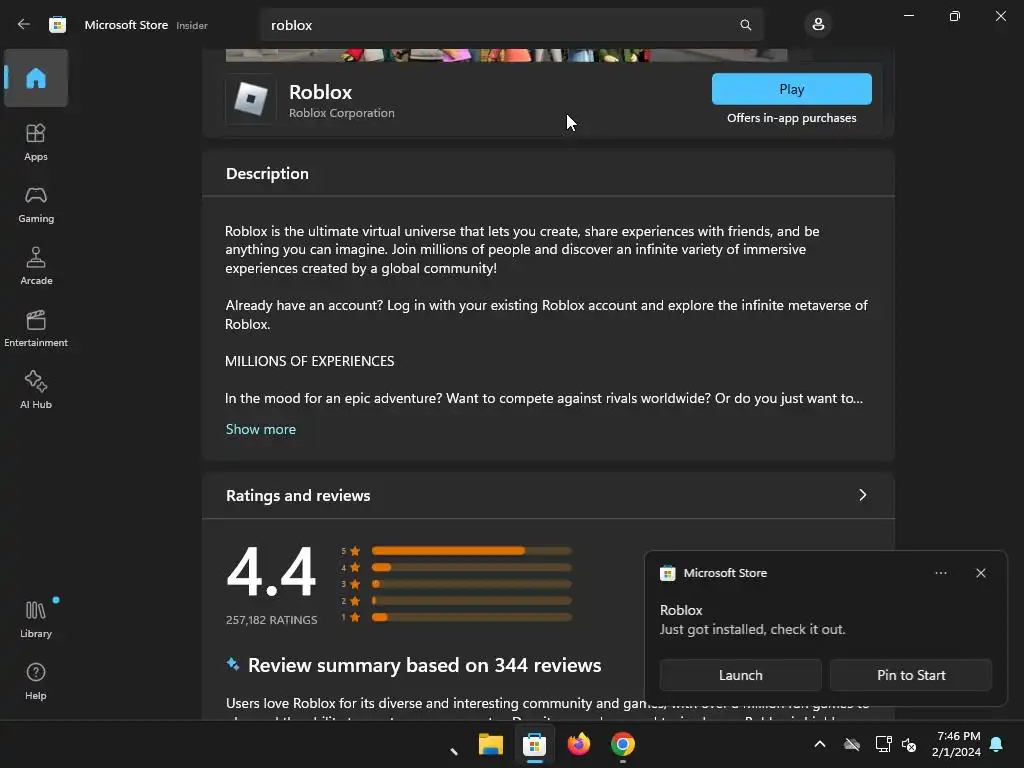Open Firefox from the taskbar

click(579, 744)
